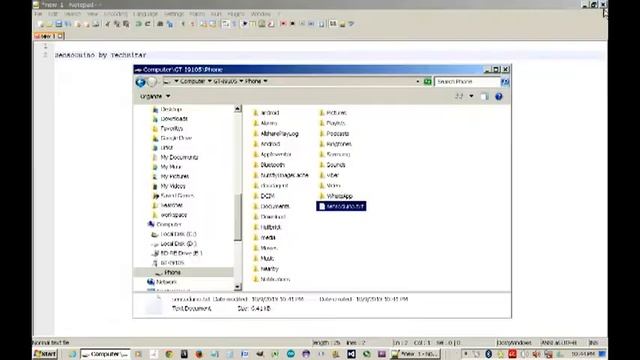This screenshot has height=360, width=640.
Task: Click the Bluetooth icon in system tray
Action: tap(489, 354)
